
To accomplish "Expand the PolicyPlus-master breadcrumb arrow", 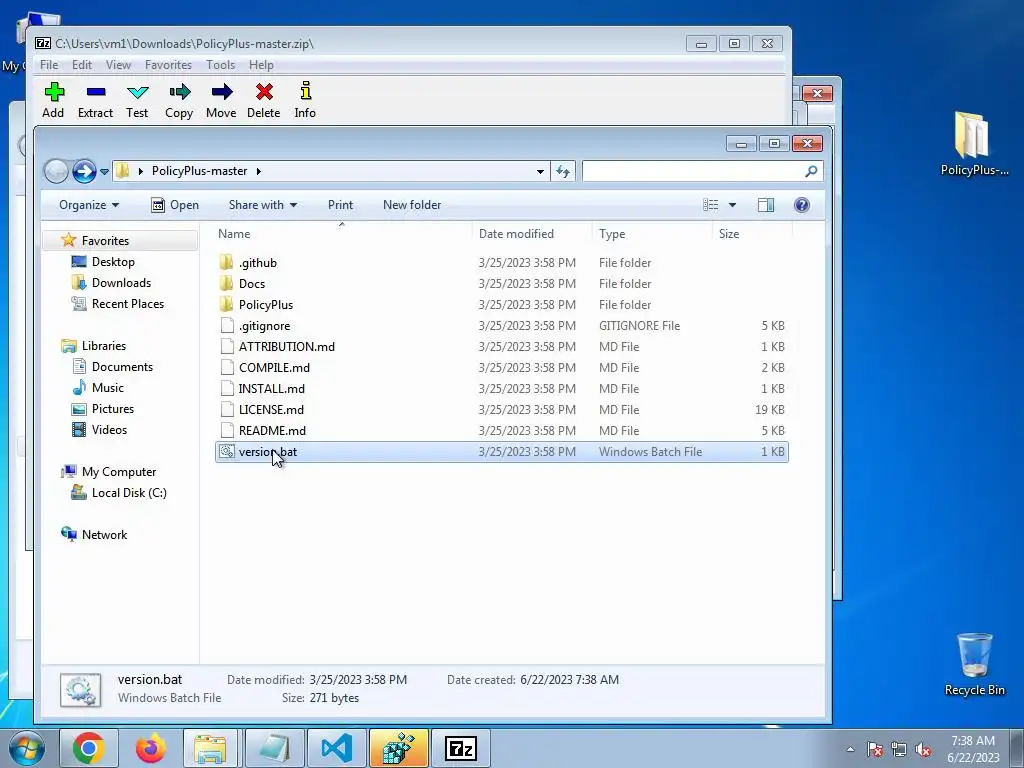I will click(259, 171).
